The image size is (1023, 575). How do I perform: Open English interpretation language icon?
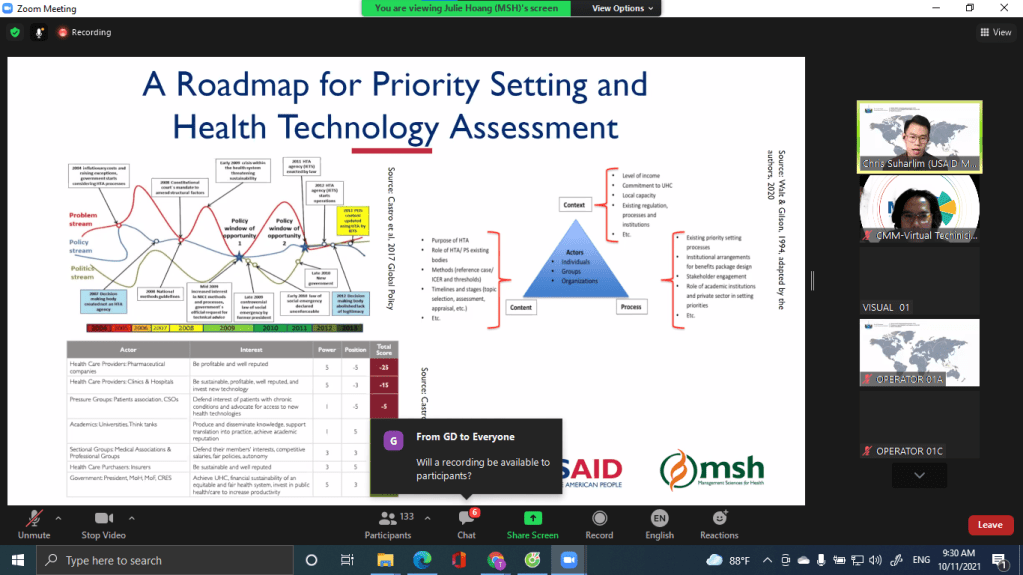[659, 524]
